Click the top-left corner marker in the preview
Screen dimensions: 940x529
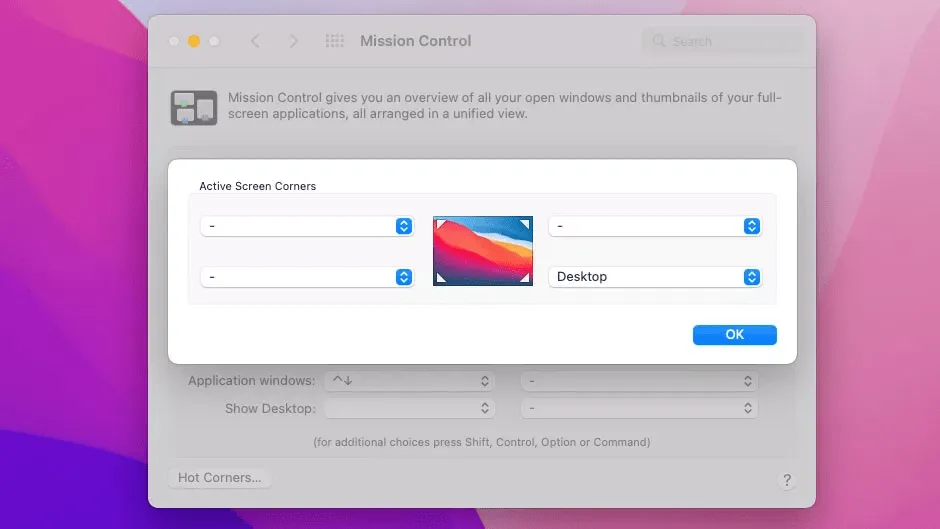[x=441, y=223]
